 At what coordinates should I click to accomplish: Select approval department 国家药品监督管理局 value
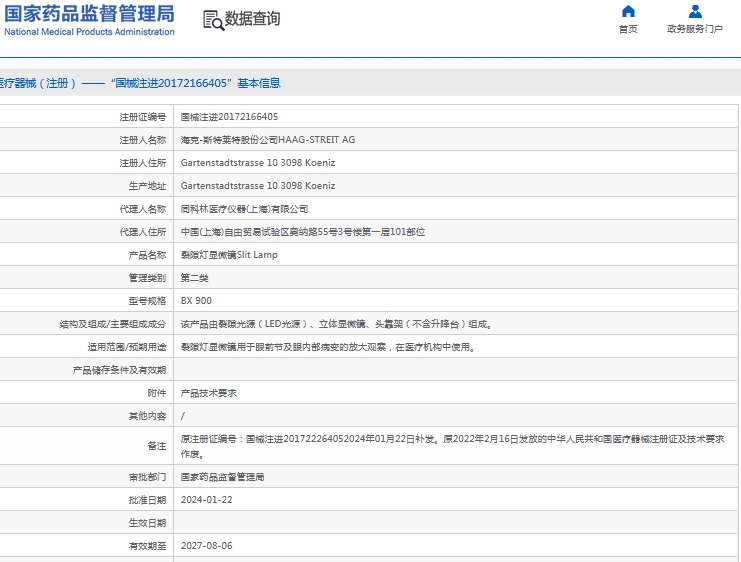pos(222,477)
